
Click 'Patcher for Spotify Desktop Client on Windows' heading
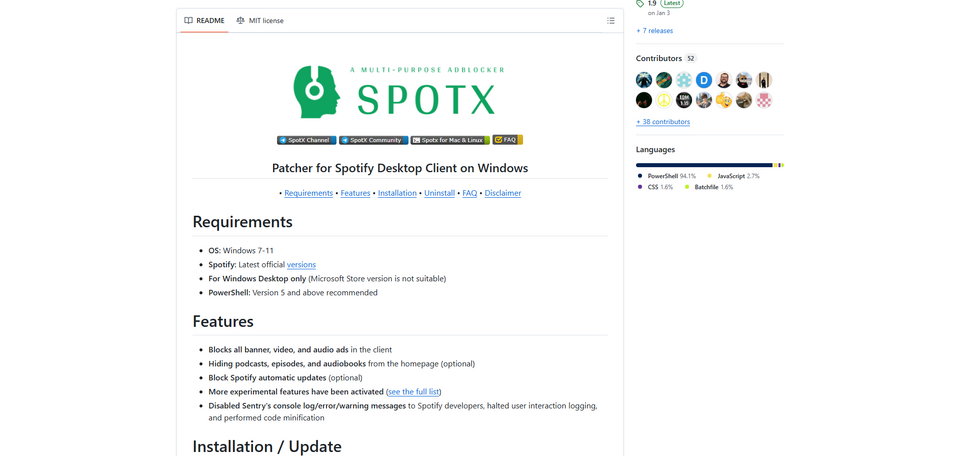[400, 168]
